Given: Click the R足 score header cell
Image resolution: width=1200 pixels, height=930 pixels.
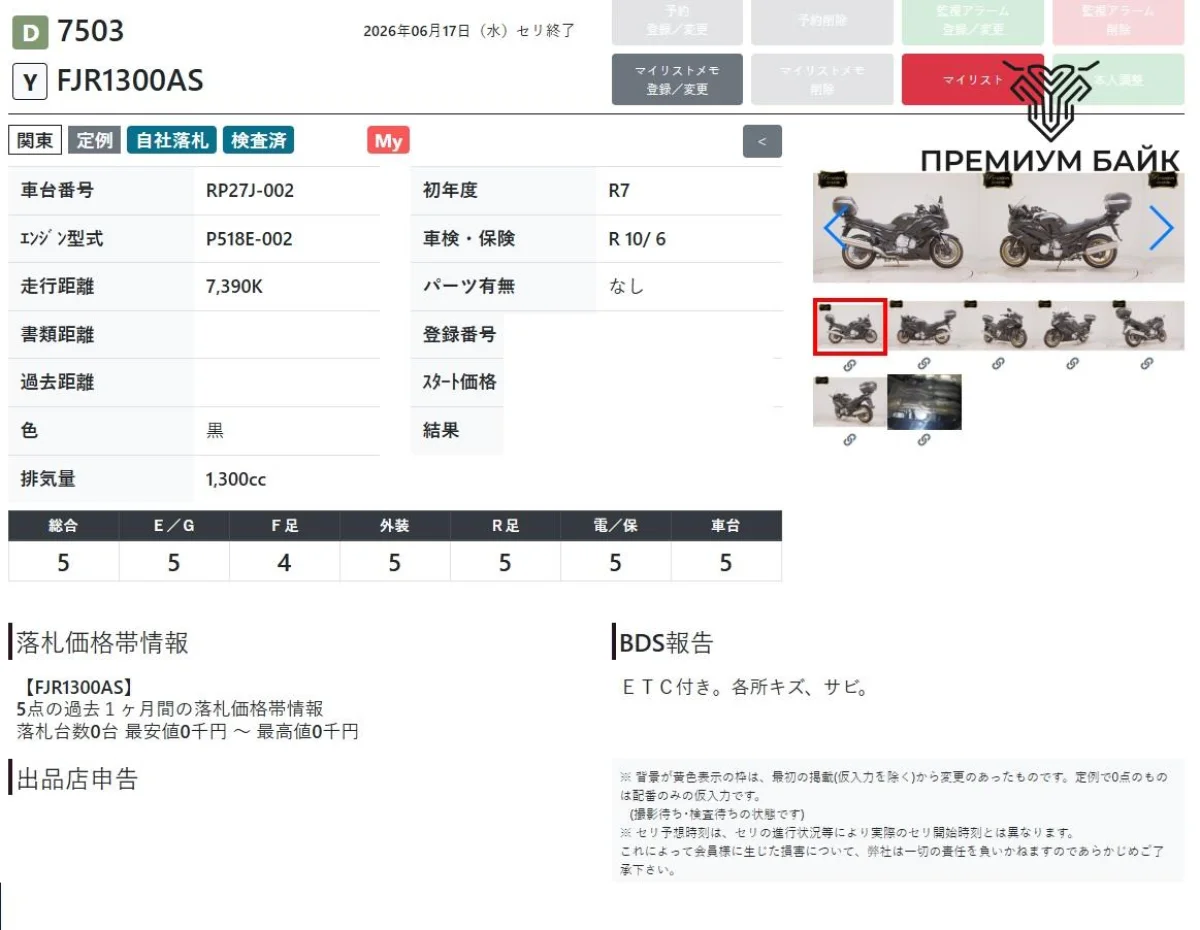Looking at the screenshot, I should (505, 525).
